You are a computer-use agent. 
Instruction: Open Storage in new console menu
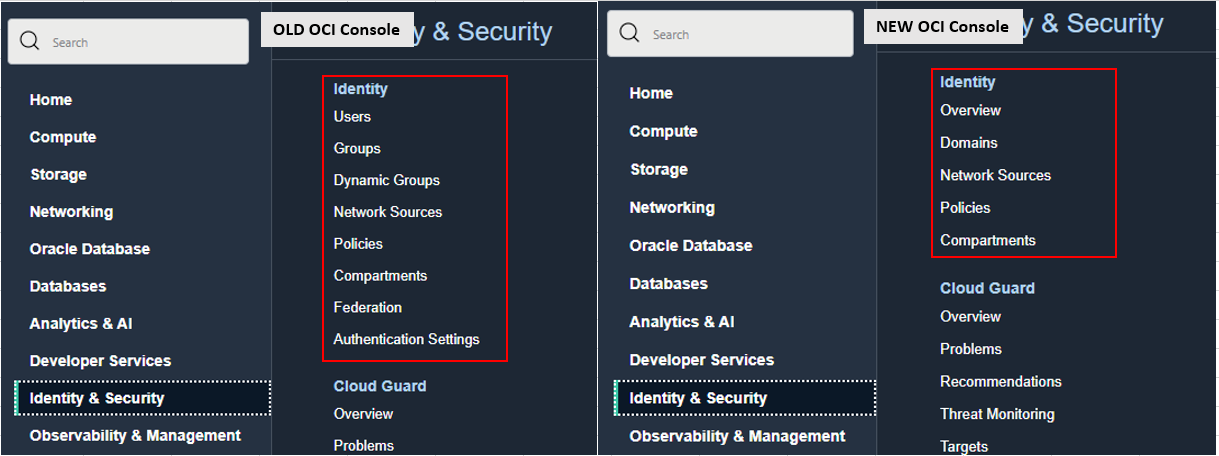658,169
